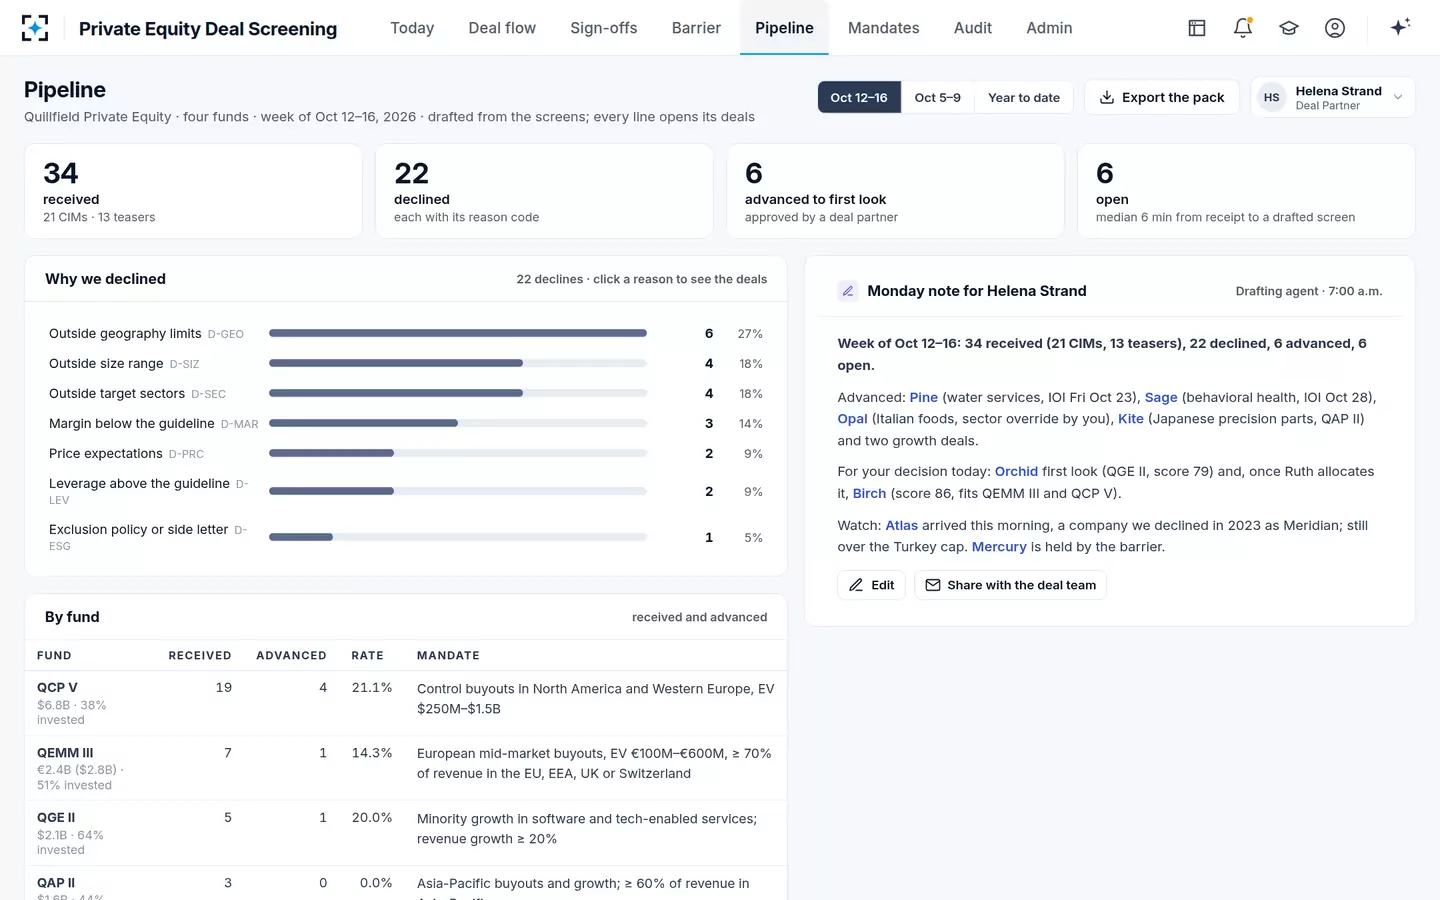This screenshot has height=900, width=1440.
Task: Expand the Helena Strand profile chevron
Action: click(1398, 98)
